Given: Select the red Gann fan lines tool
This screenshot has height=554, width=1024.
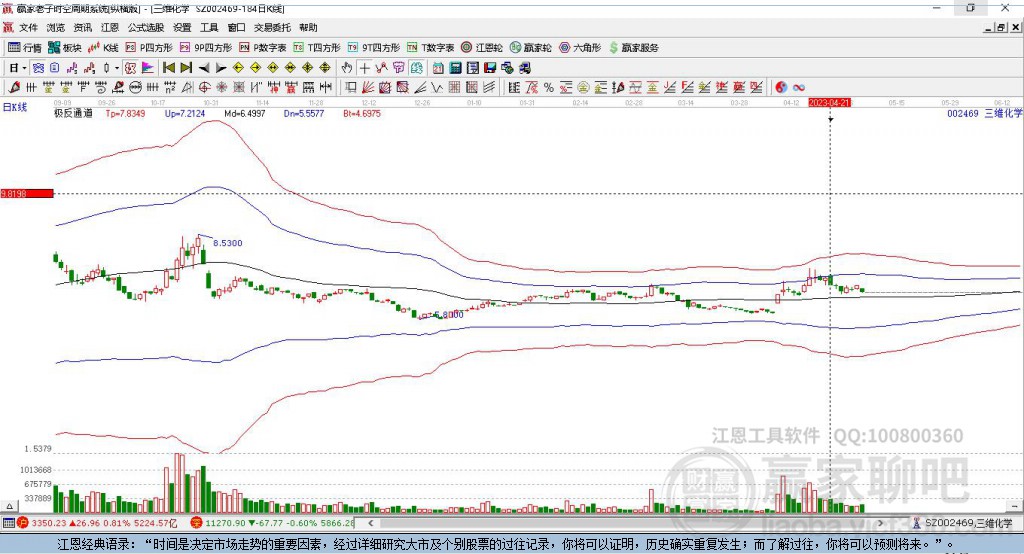Looking at the screenshot, I should coord(368,87).
